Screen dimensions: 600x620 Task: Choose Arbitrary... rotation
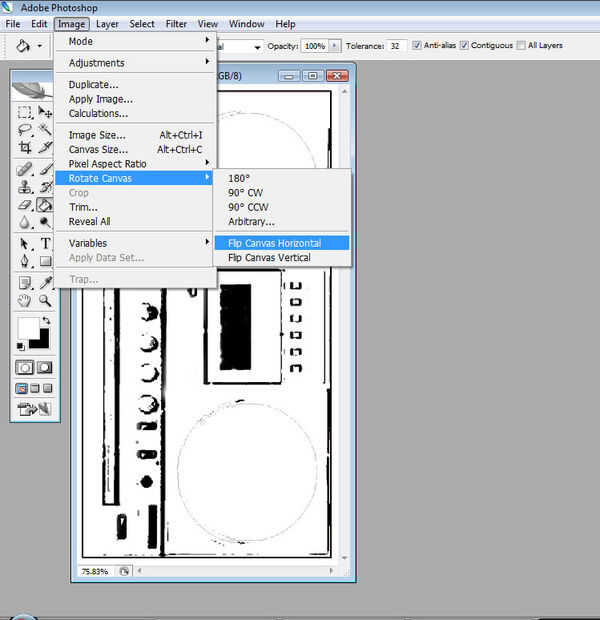pos(282,221)
